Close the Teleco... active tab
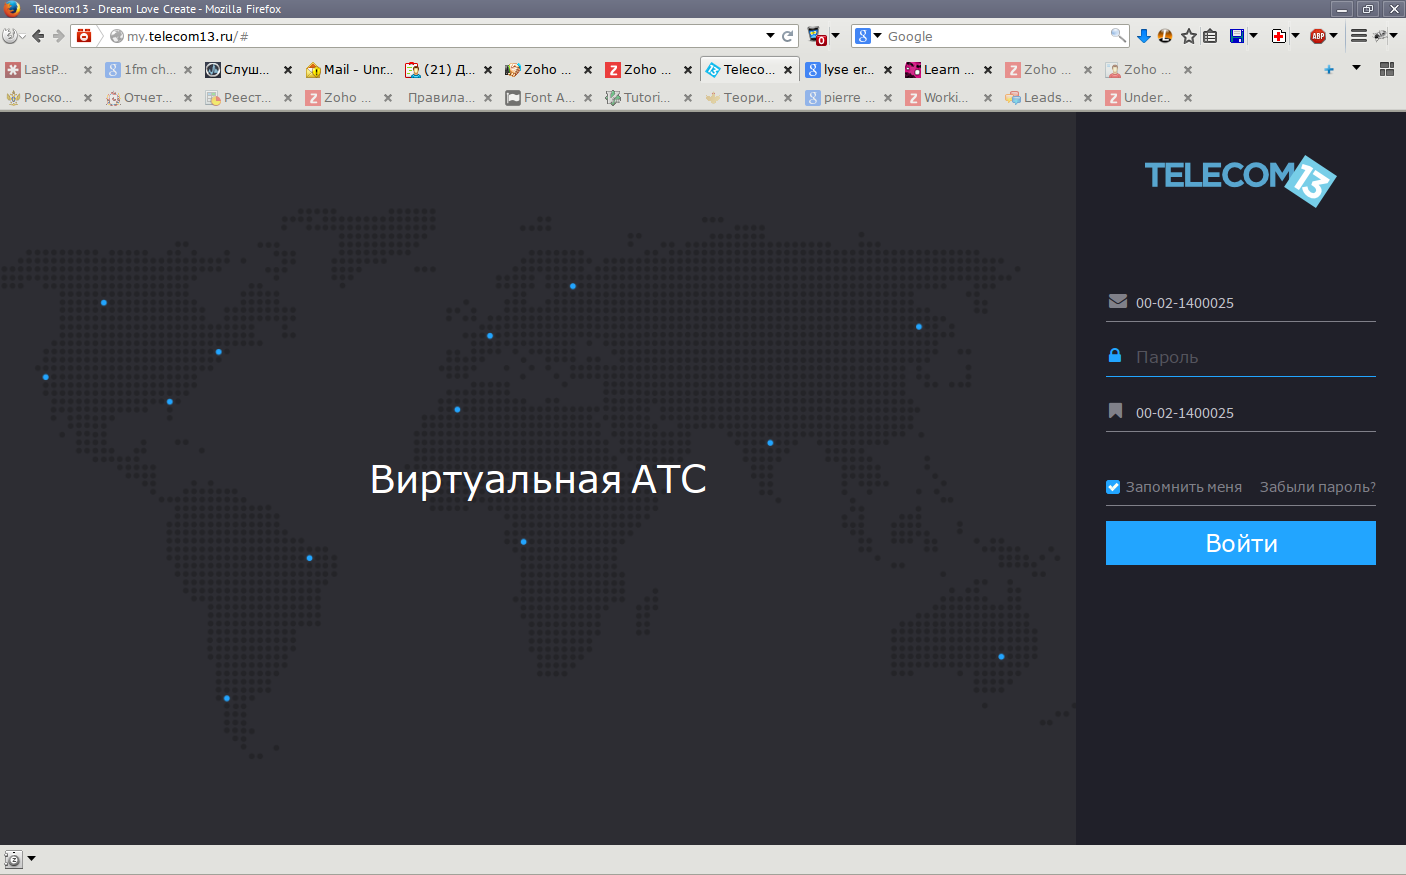Viewport: 1406px width, 875px height. click(788, 70)
